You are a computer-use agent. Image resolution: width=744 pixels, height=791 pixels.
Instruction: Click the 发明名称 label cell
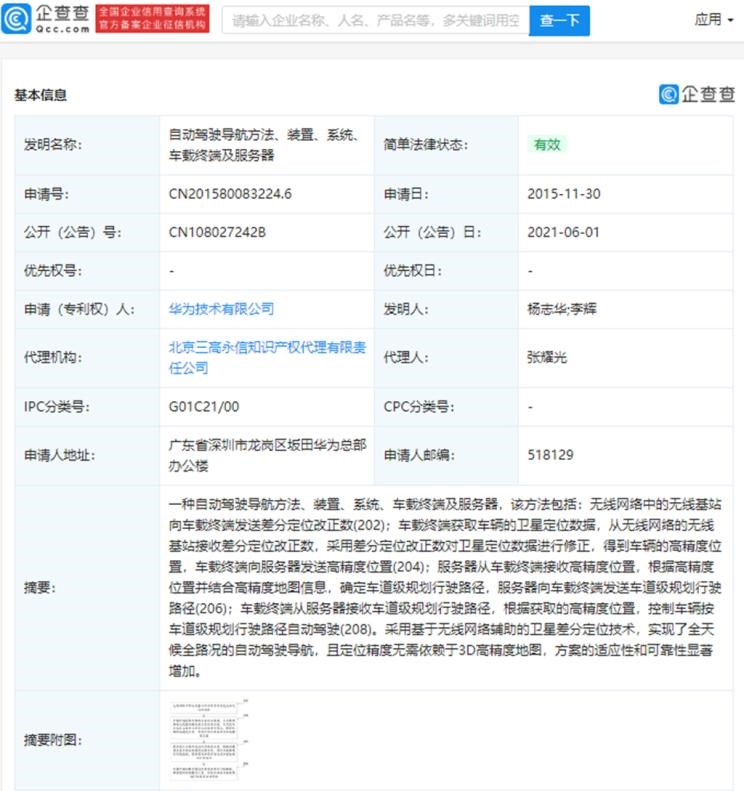click(87, 145)
